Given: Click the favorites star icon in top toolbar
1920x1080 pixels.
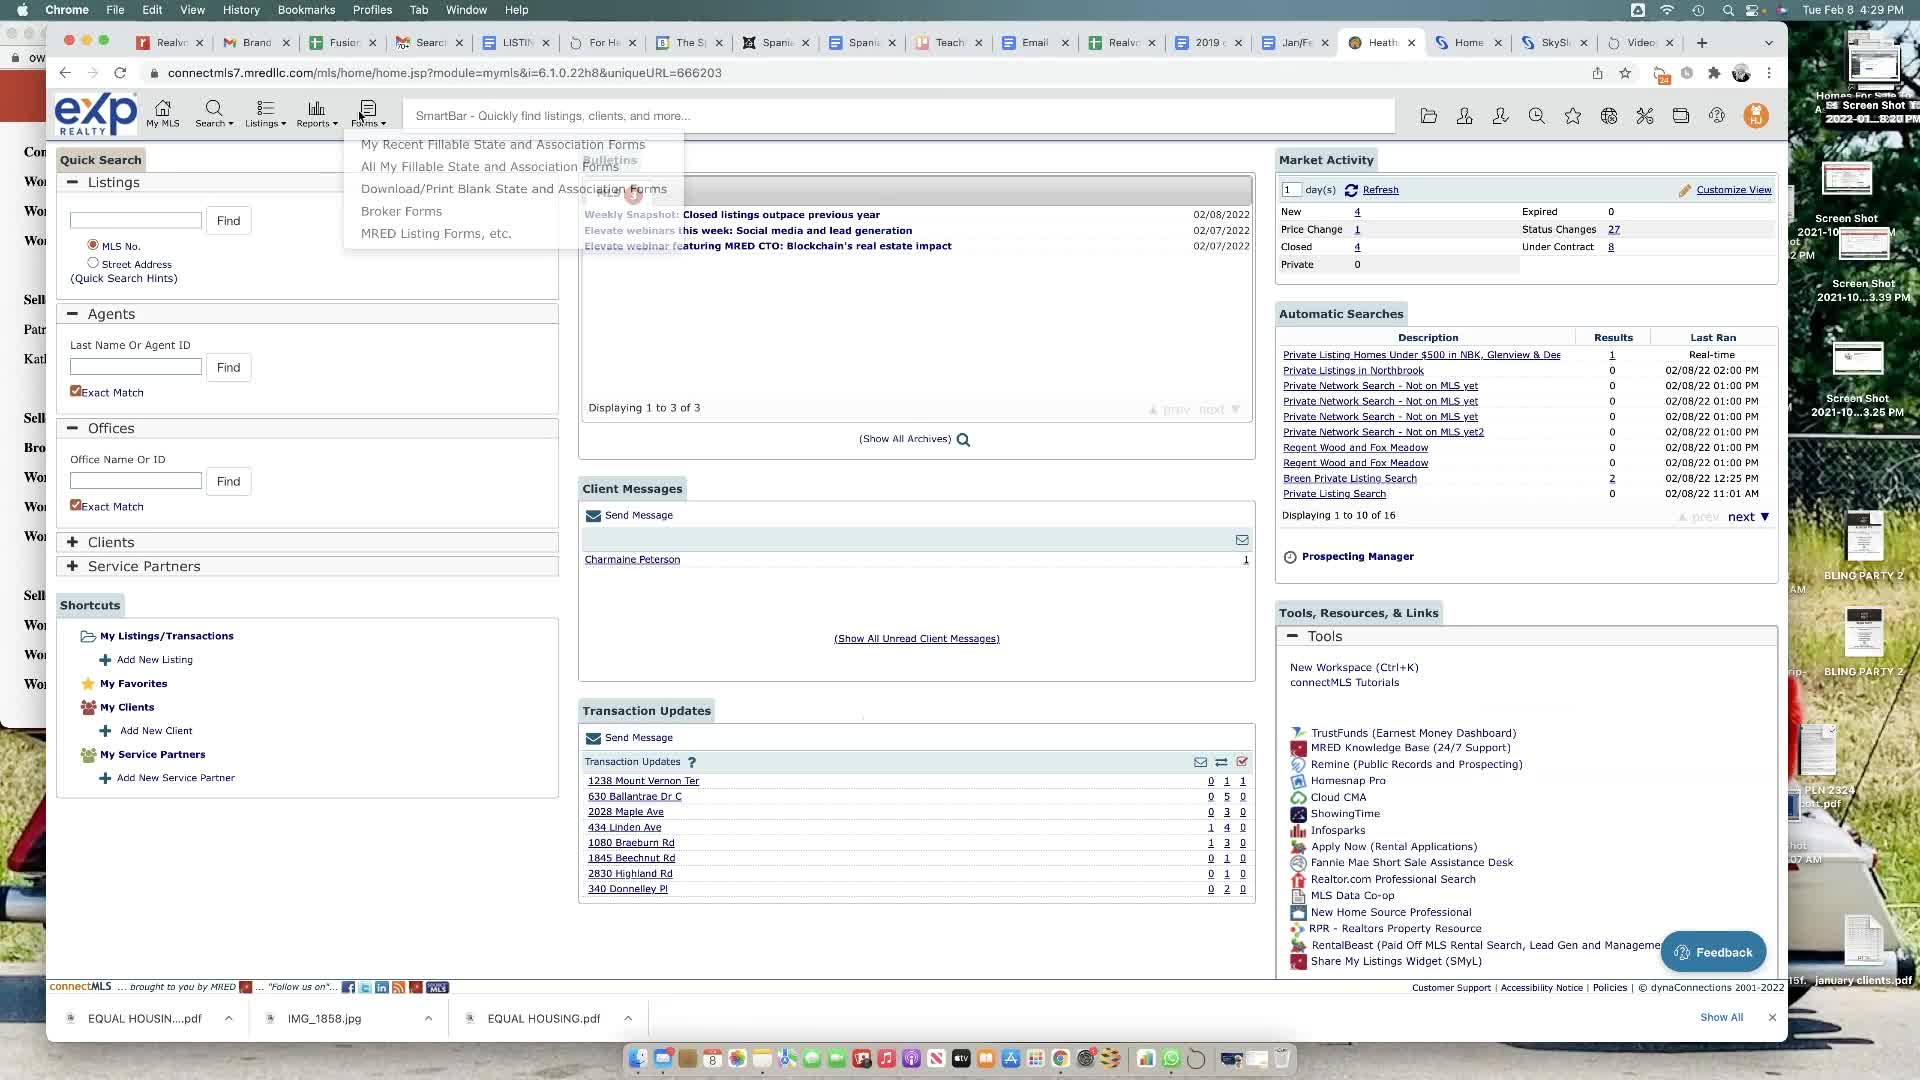Looking at the screenshot, I should pos(1572,116).
